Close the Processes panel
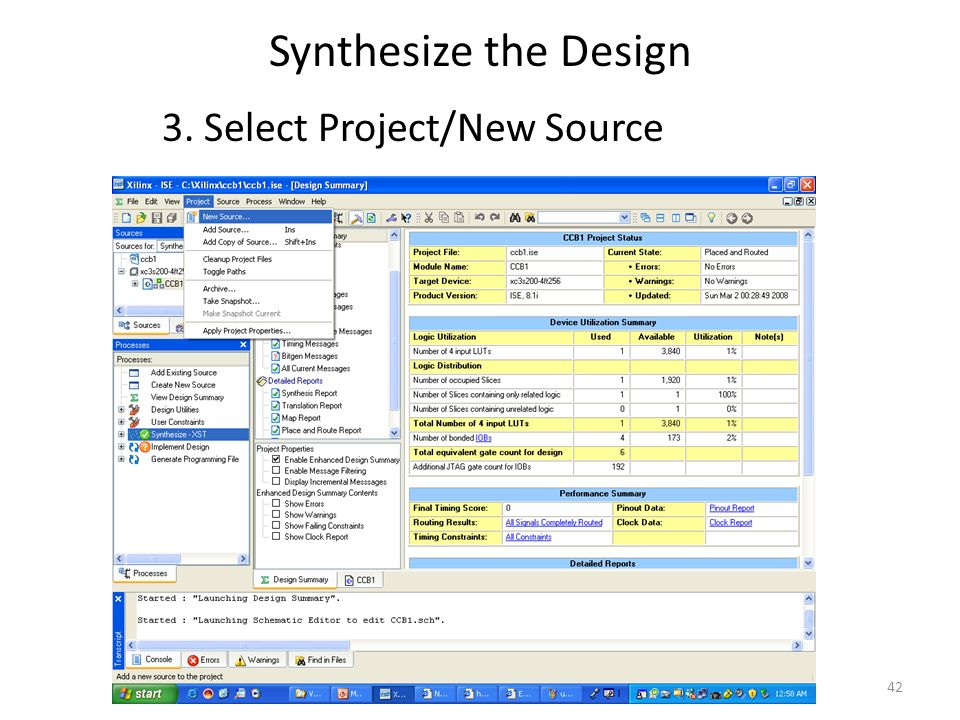The height and width of the screenshot is (720, 960). (x=243, y=345)
